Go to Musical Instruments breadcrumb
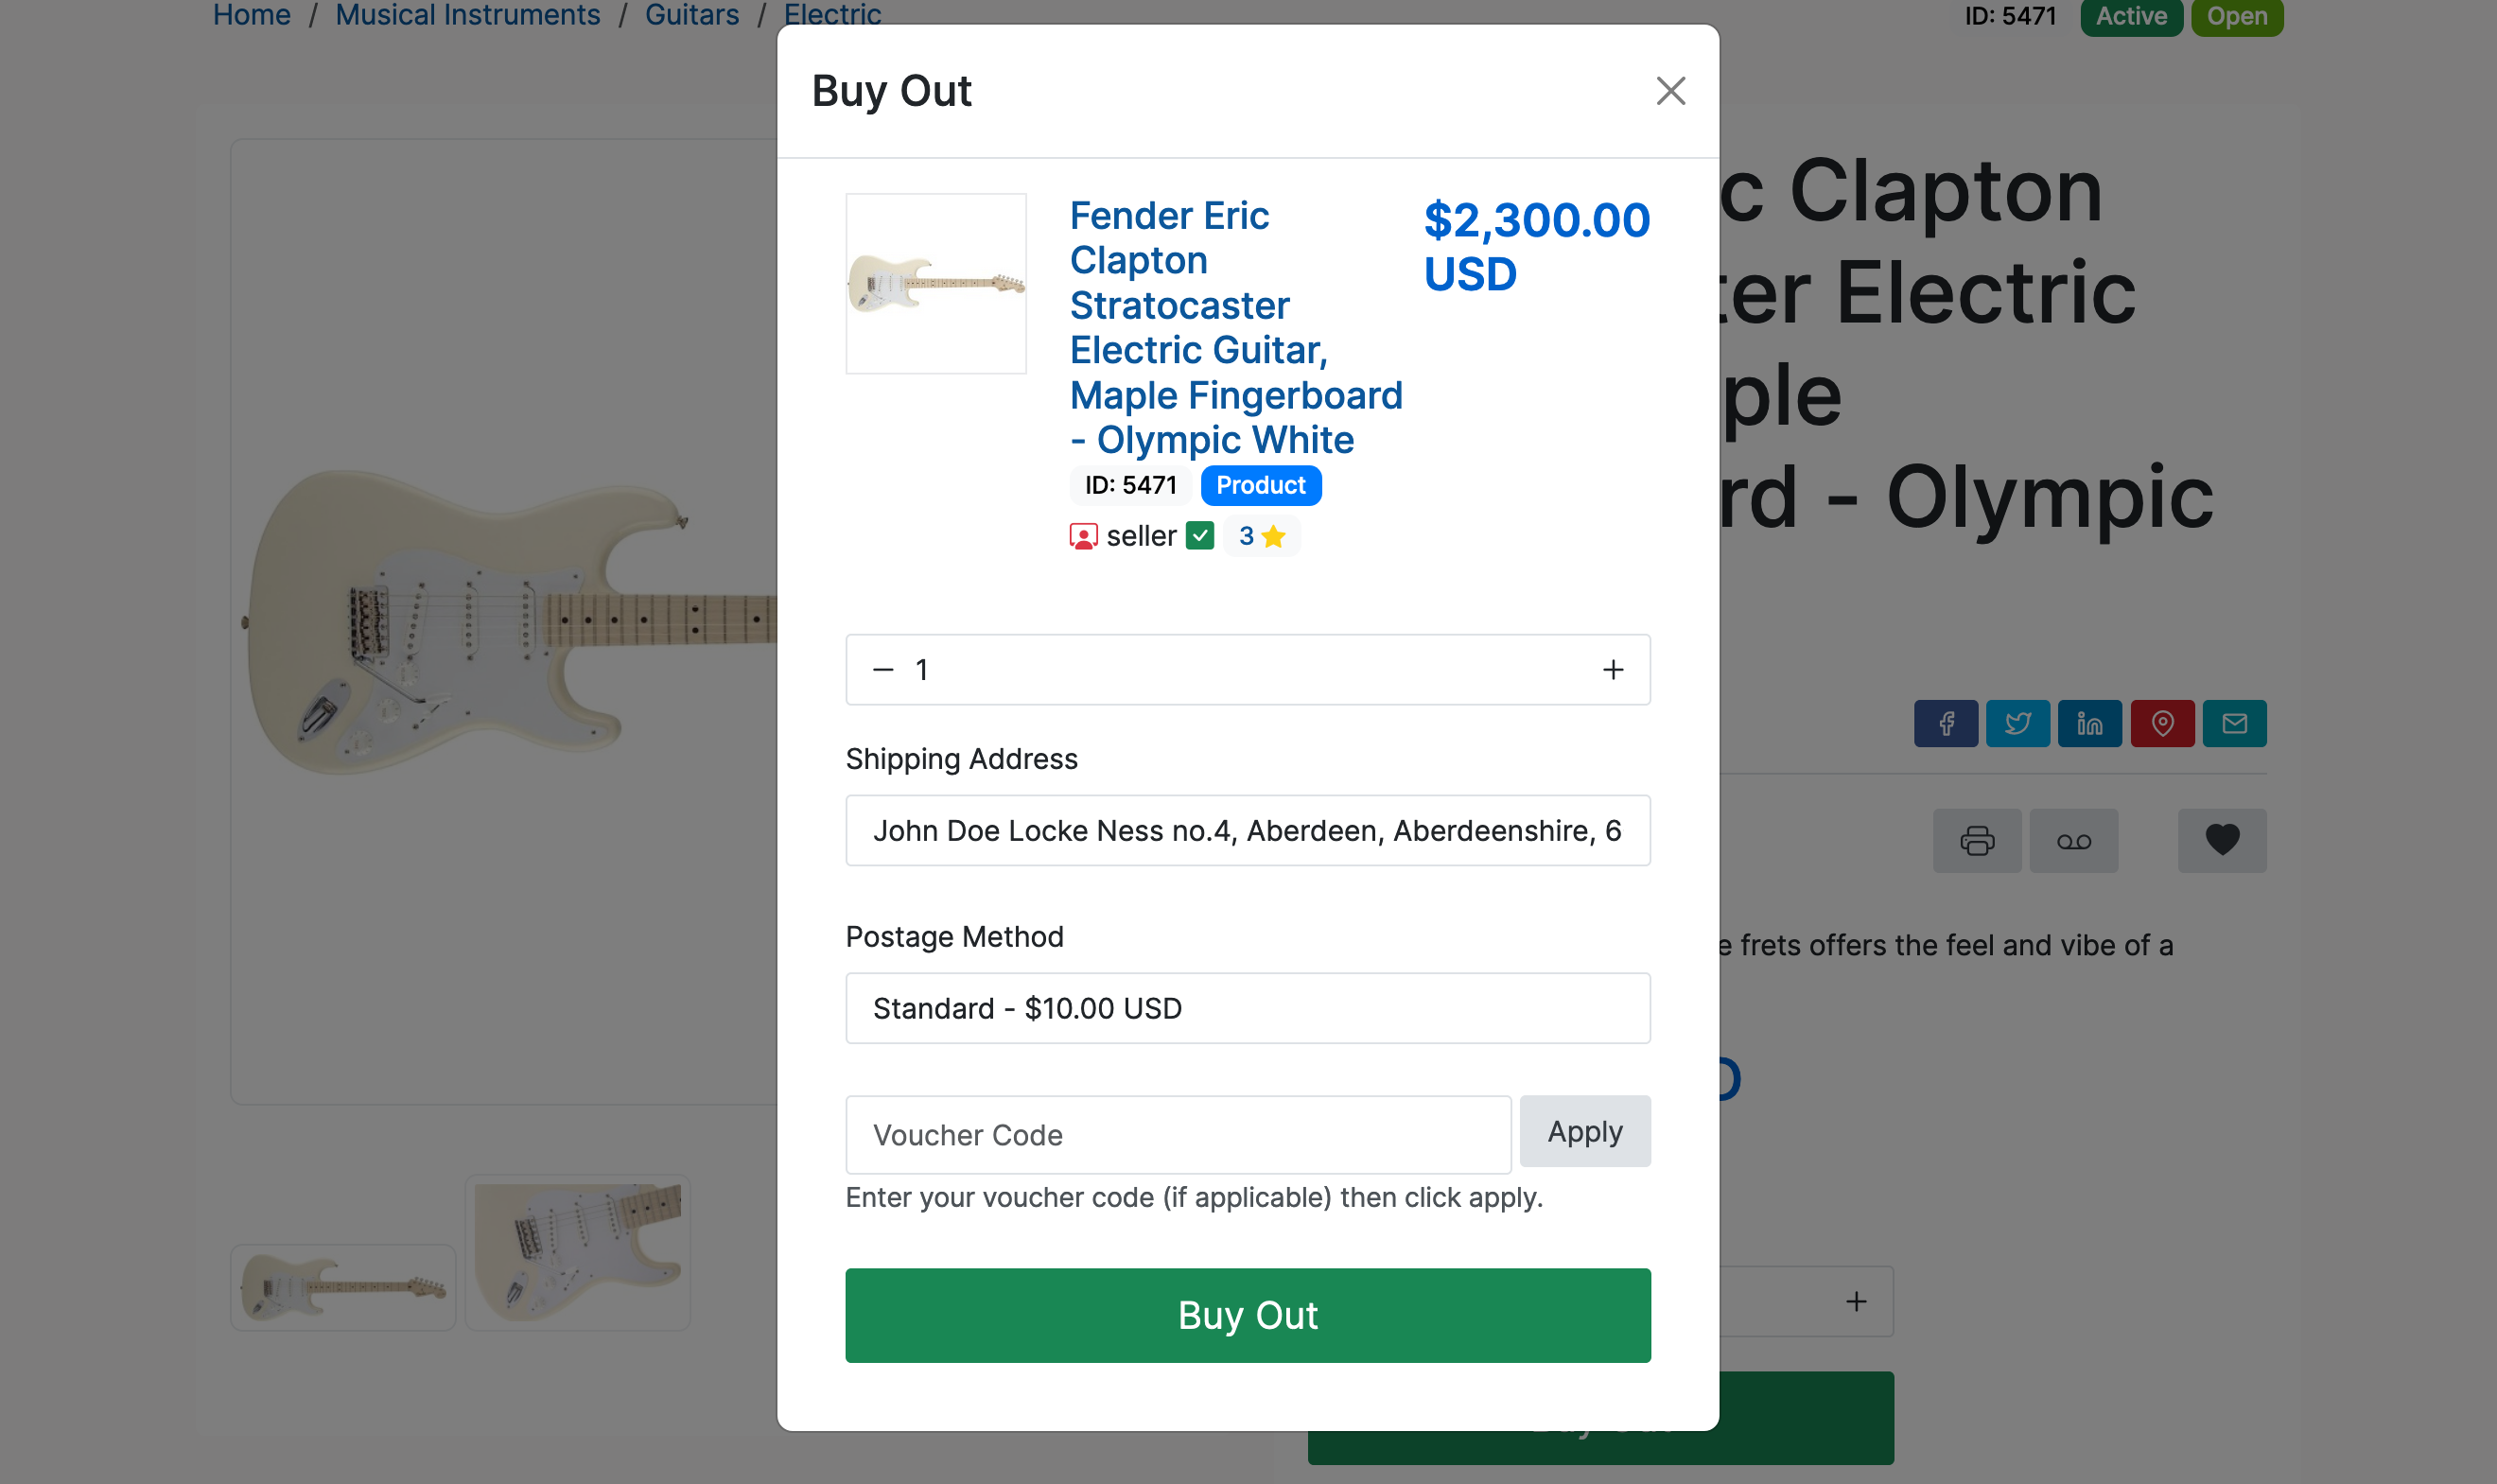 click(x=467, y=15)
